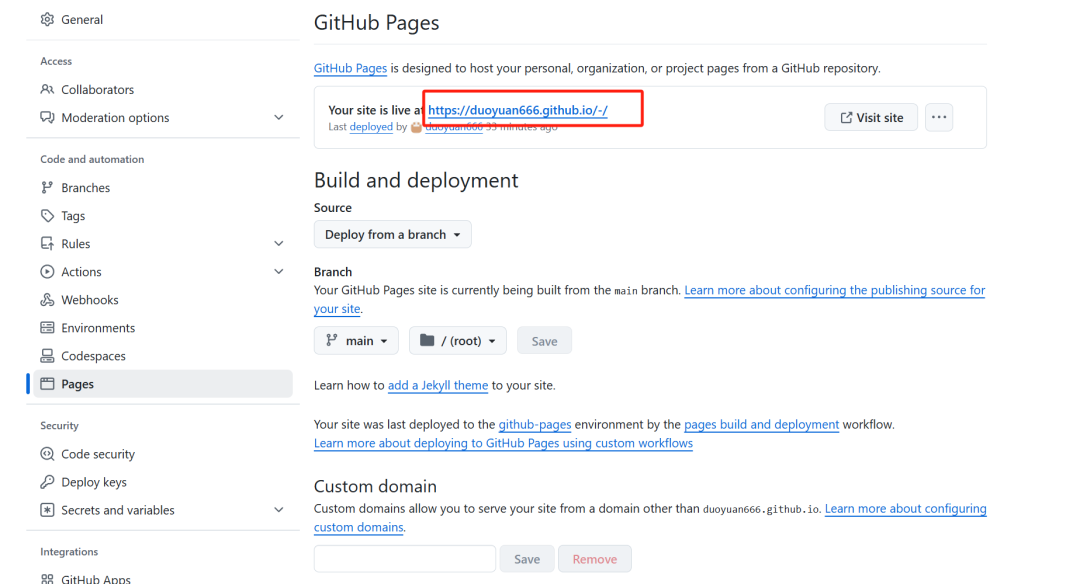Click the Deploy keys key icon
This screenshot has width=1080, height=584.
[47, 482]
